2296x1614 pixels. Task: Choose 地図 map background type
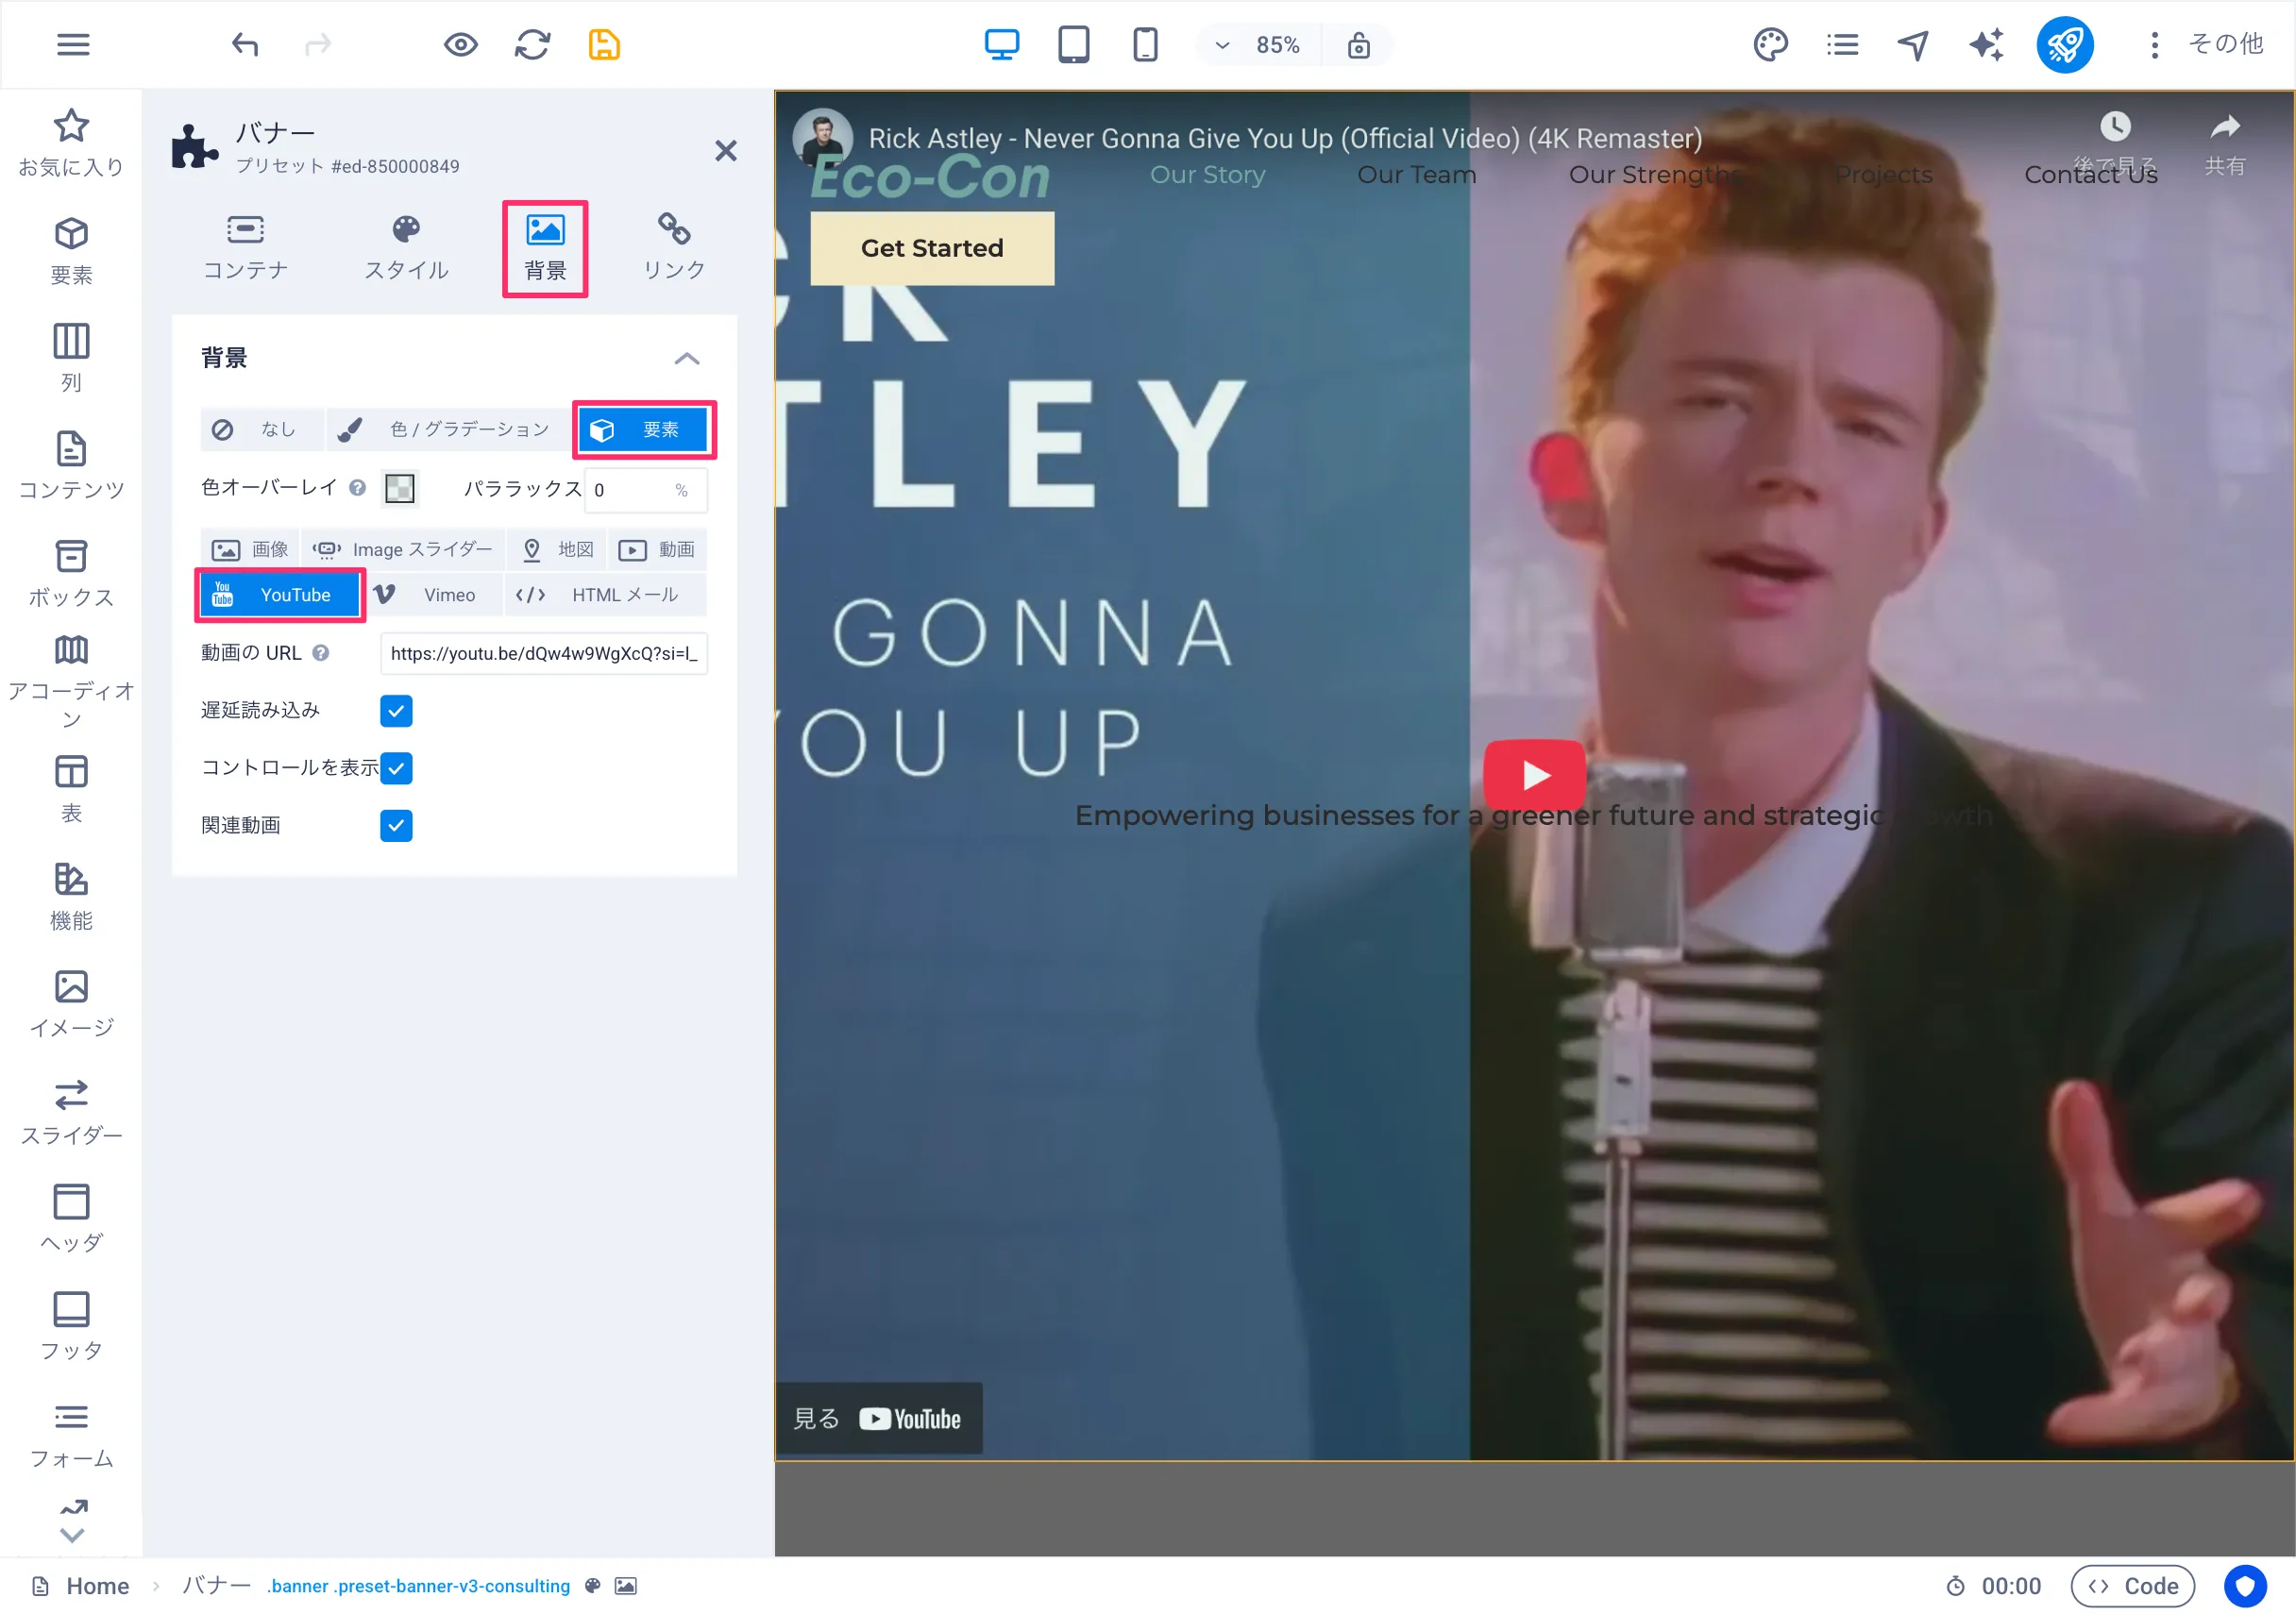click(x=557, y=549)
